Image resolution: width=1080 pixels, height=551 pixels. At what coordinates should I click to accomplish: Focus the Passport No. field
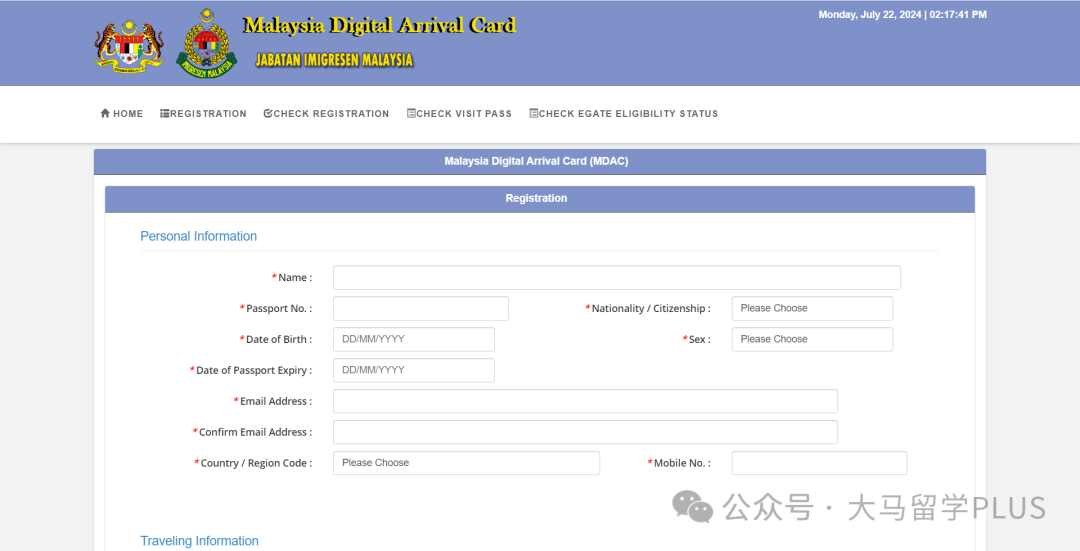click(421, 309)
